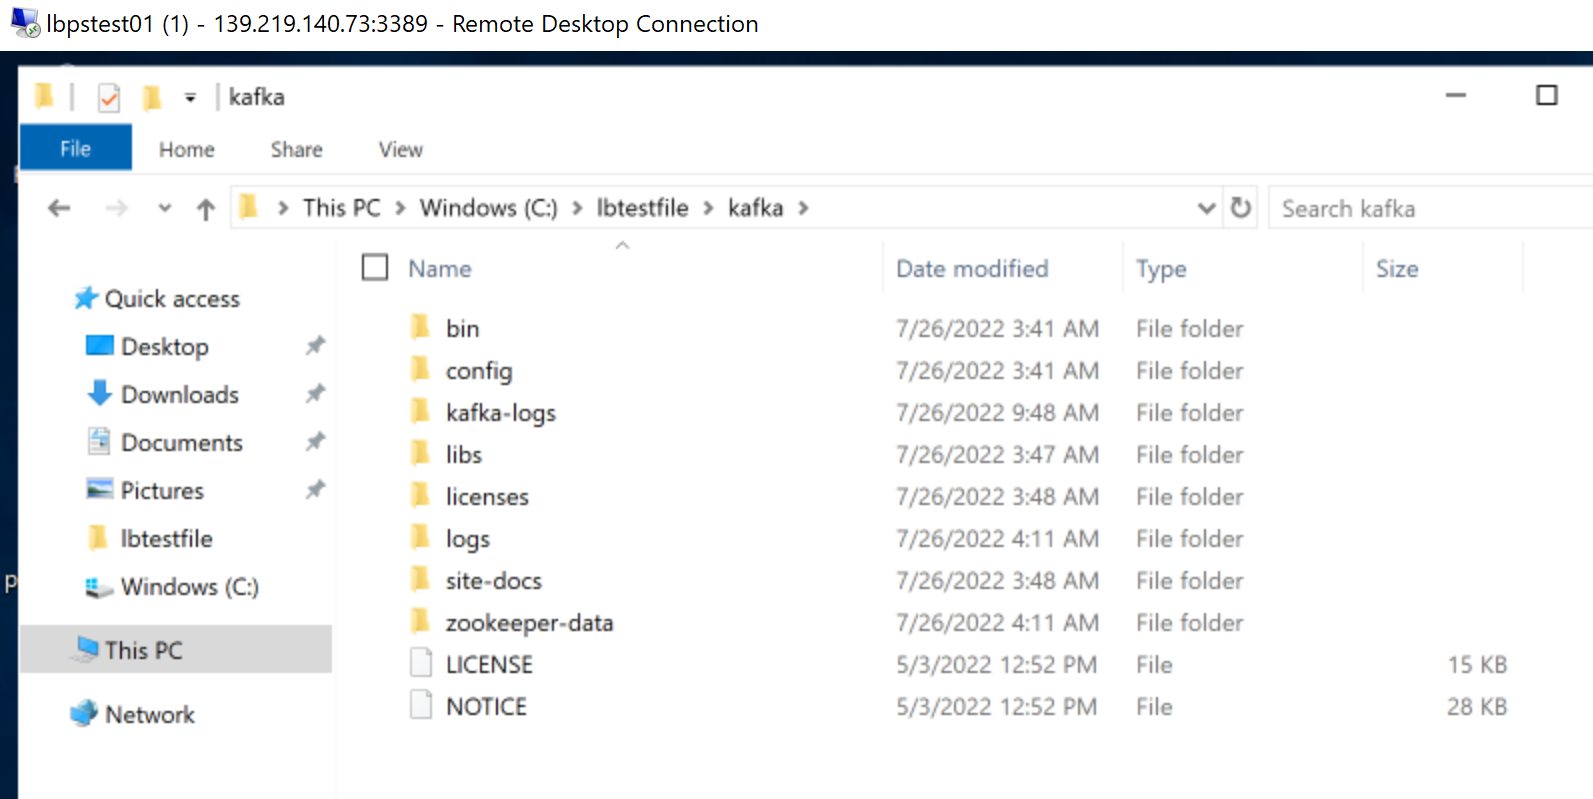Click the New folder icon in title bar
The height and width of the screenshot is (799, 1593).
152,97
